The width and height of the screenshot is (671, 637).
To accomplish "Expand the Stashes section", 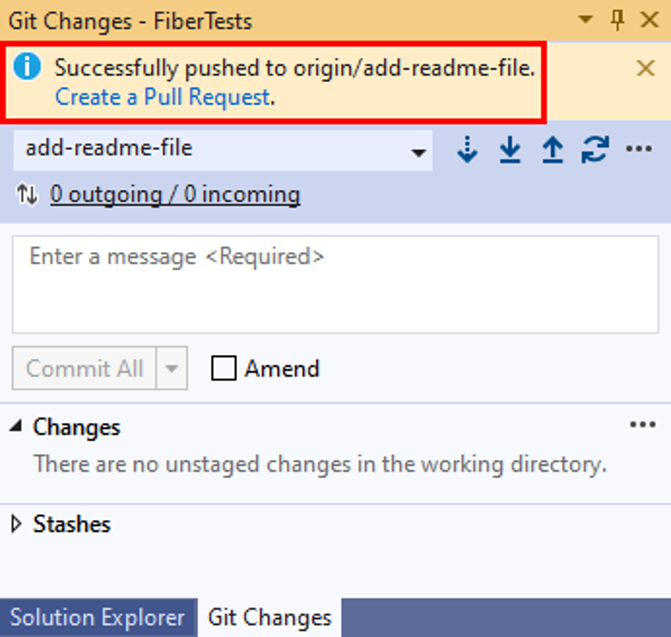I will point(16,524).
